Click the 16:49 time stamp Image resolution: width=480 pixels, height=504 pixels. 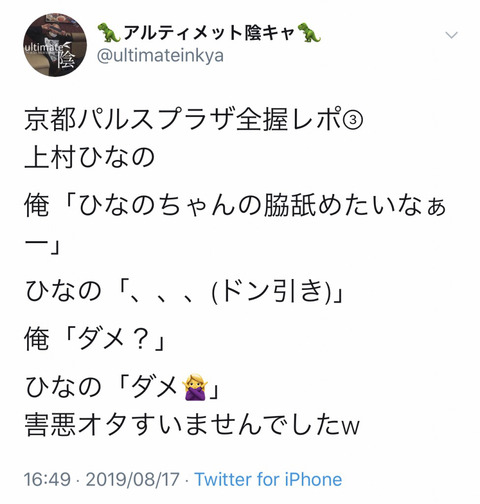coord(47,479)
